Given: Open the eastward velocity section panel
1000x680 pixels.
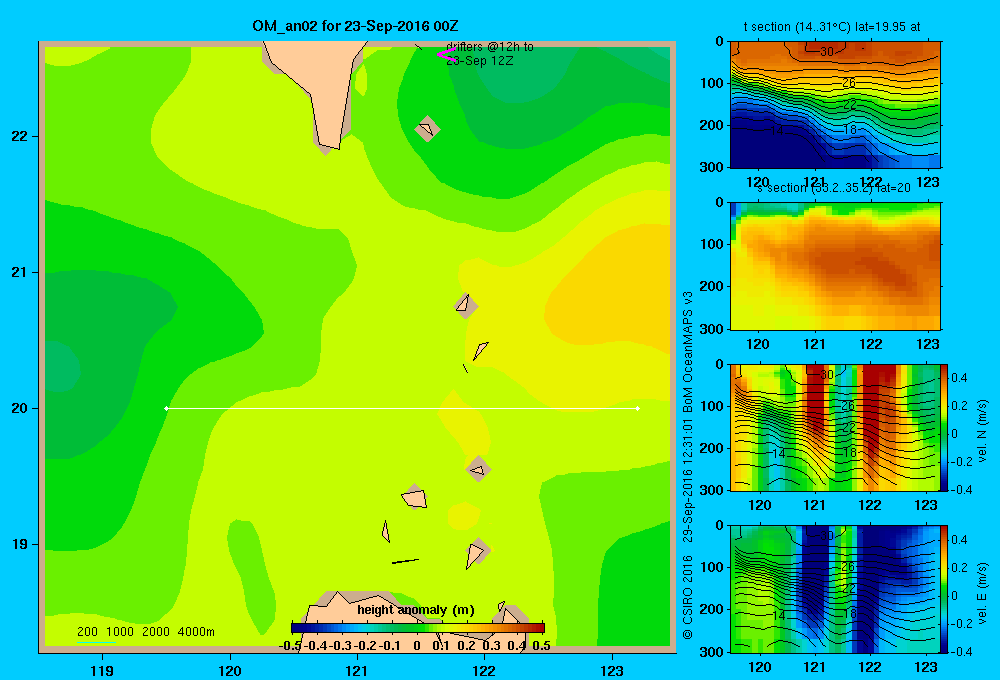Looking at the screenshot, I should 835,589.
